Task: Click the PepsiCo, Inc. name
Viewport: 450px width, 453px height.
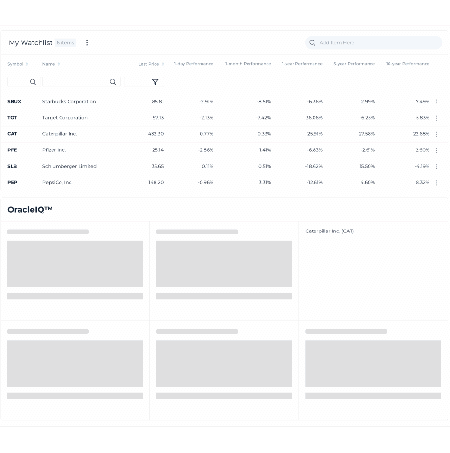Action: point(57,182)
